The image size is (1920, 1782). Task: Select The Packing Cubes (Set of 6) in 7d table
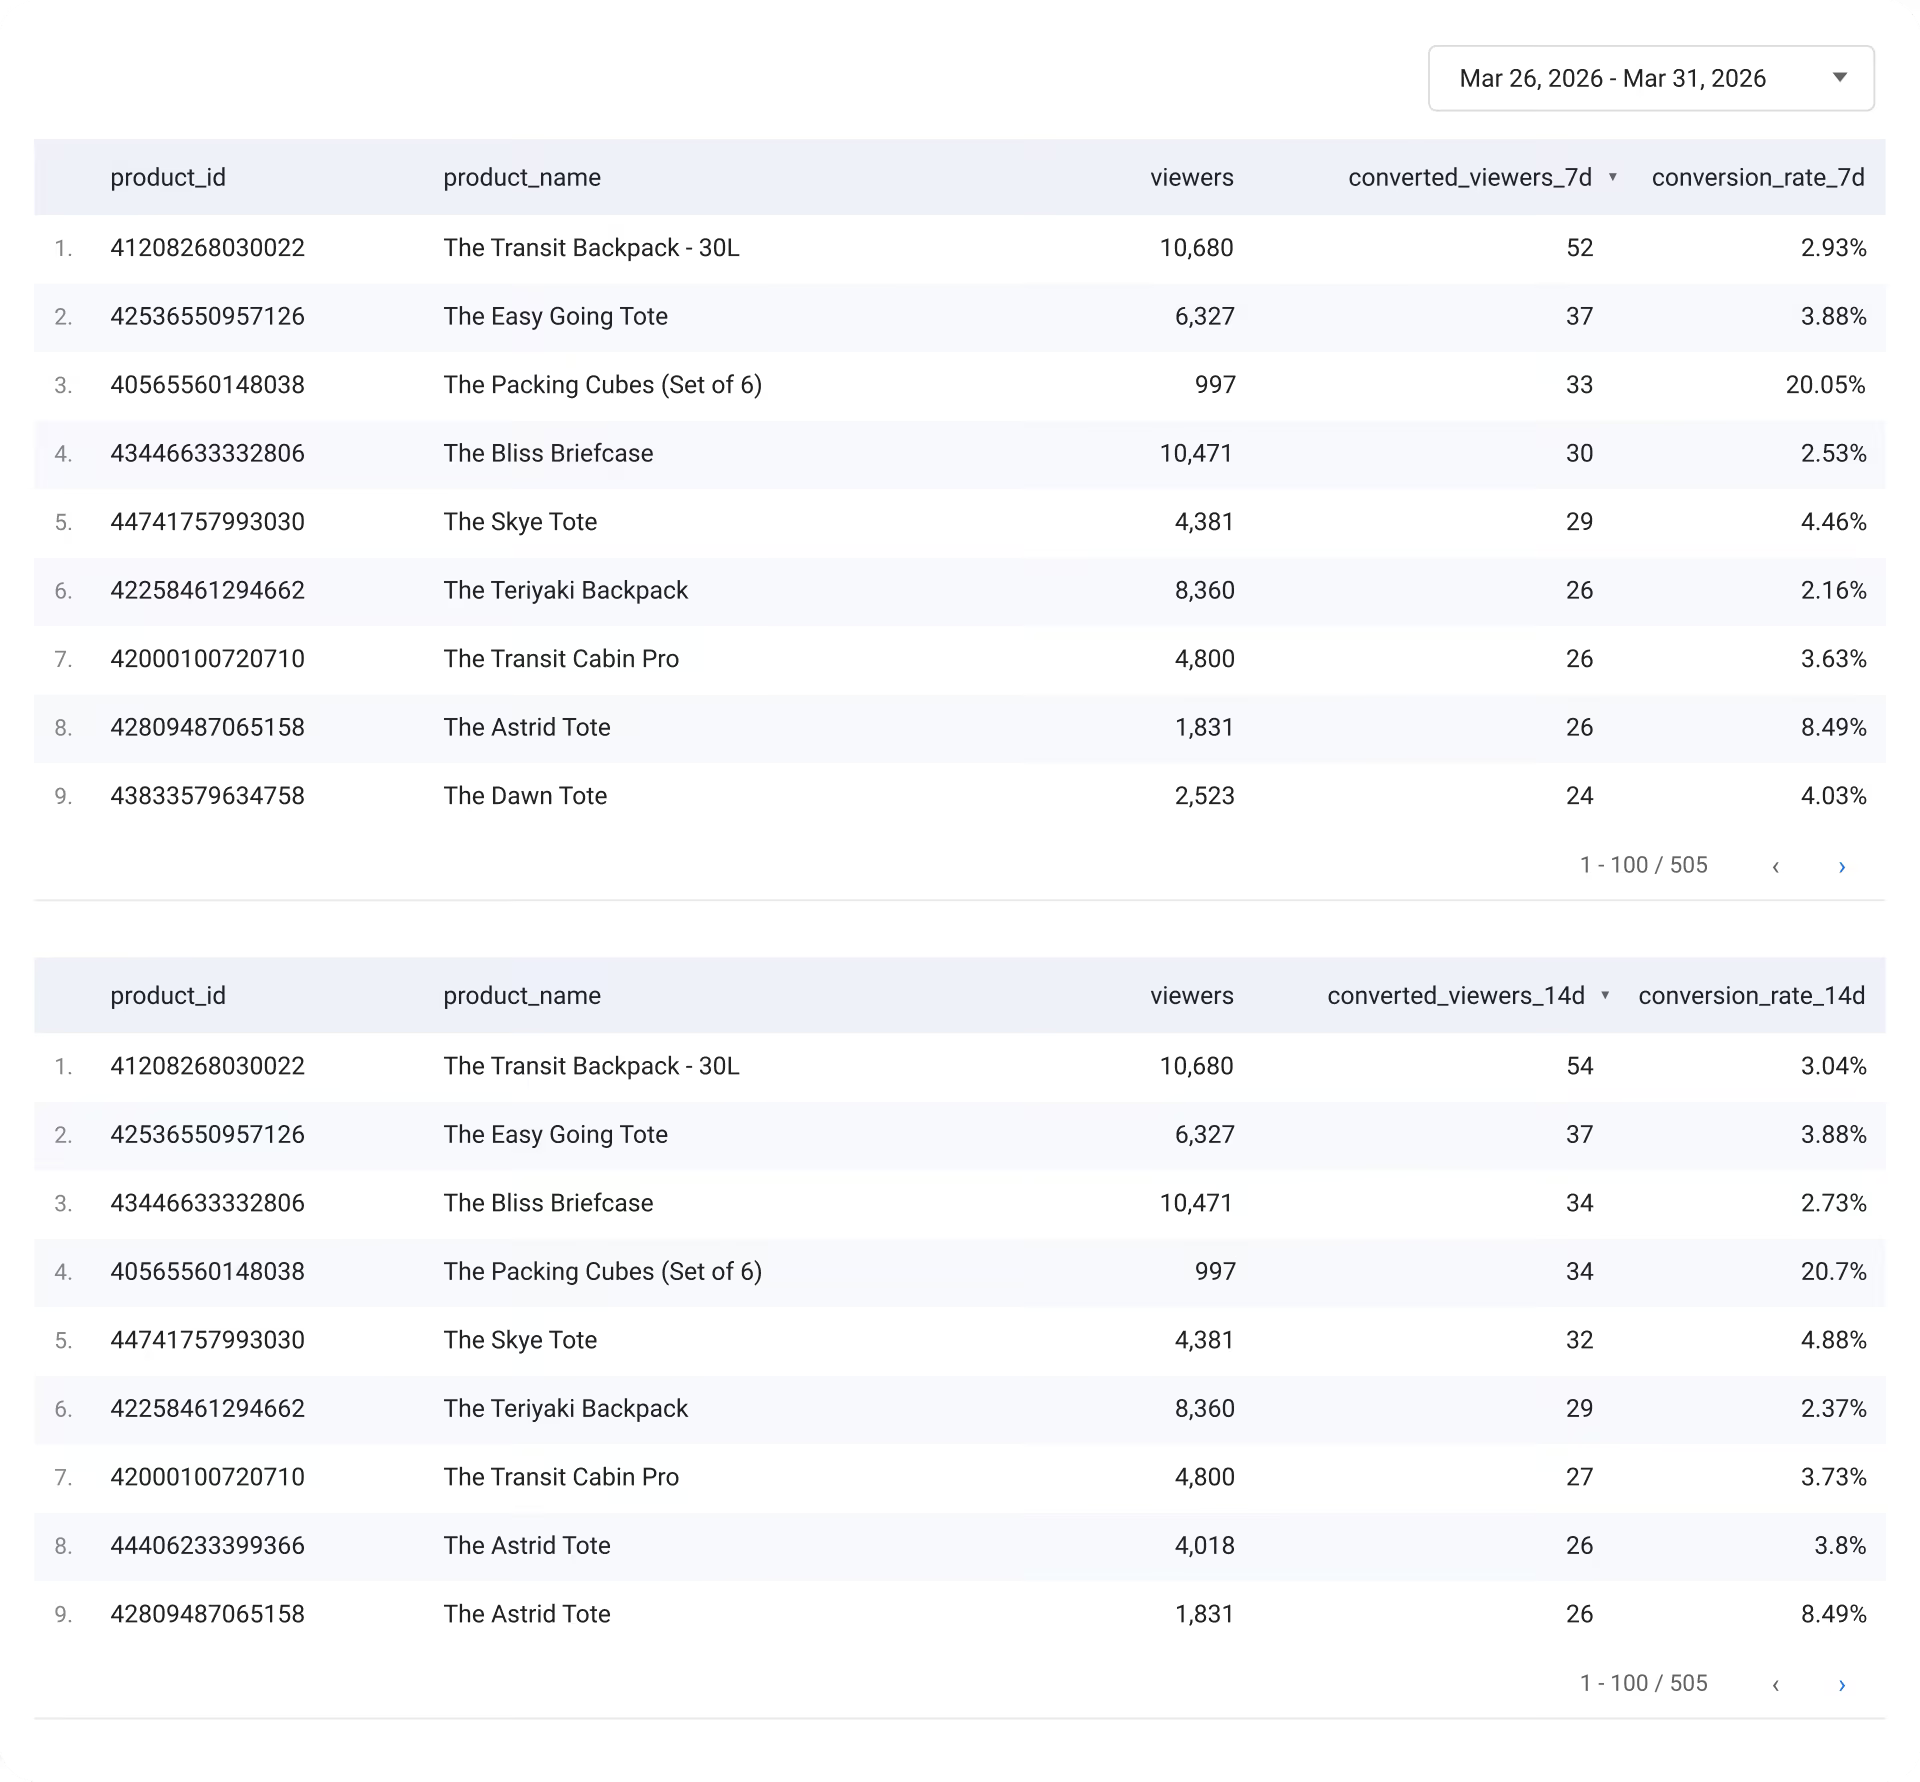point(602,385)
